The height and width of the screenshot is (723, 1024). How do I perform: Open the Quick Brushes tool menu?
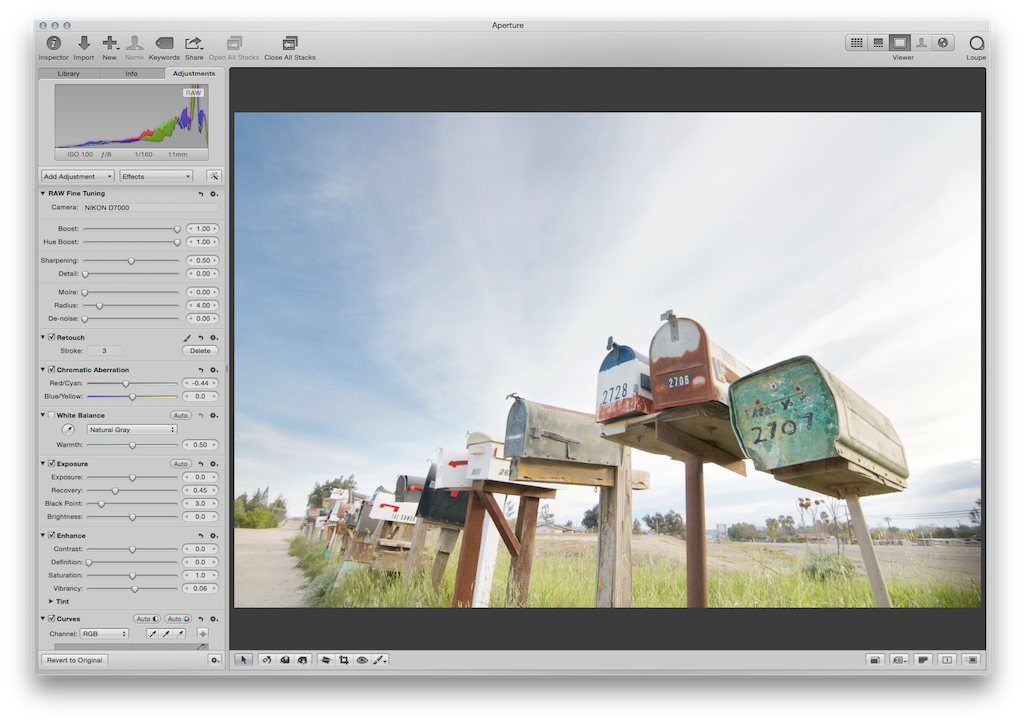point(380,660)
